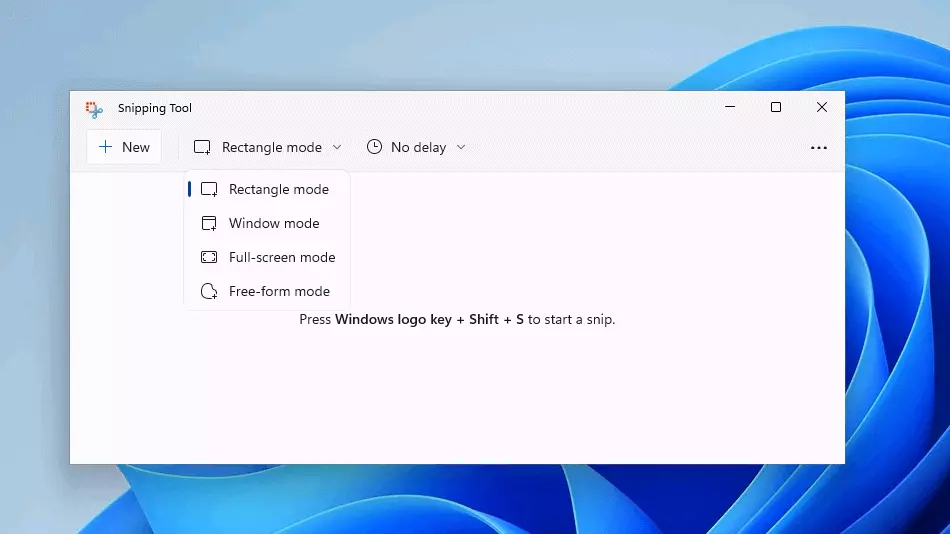Switch to Full-screen mode option

pos(282,258)
